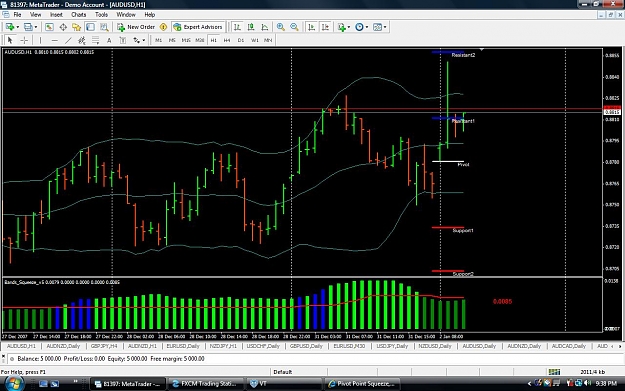Select the text annotation tool
625x391 pixels.
109,40
